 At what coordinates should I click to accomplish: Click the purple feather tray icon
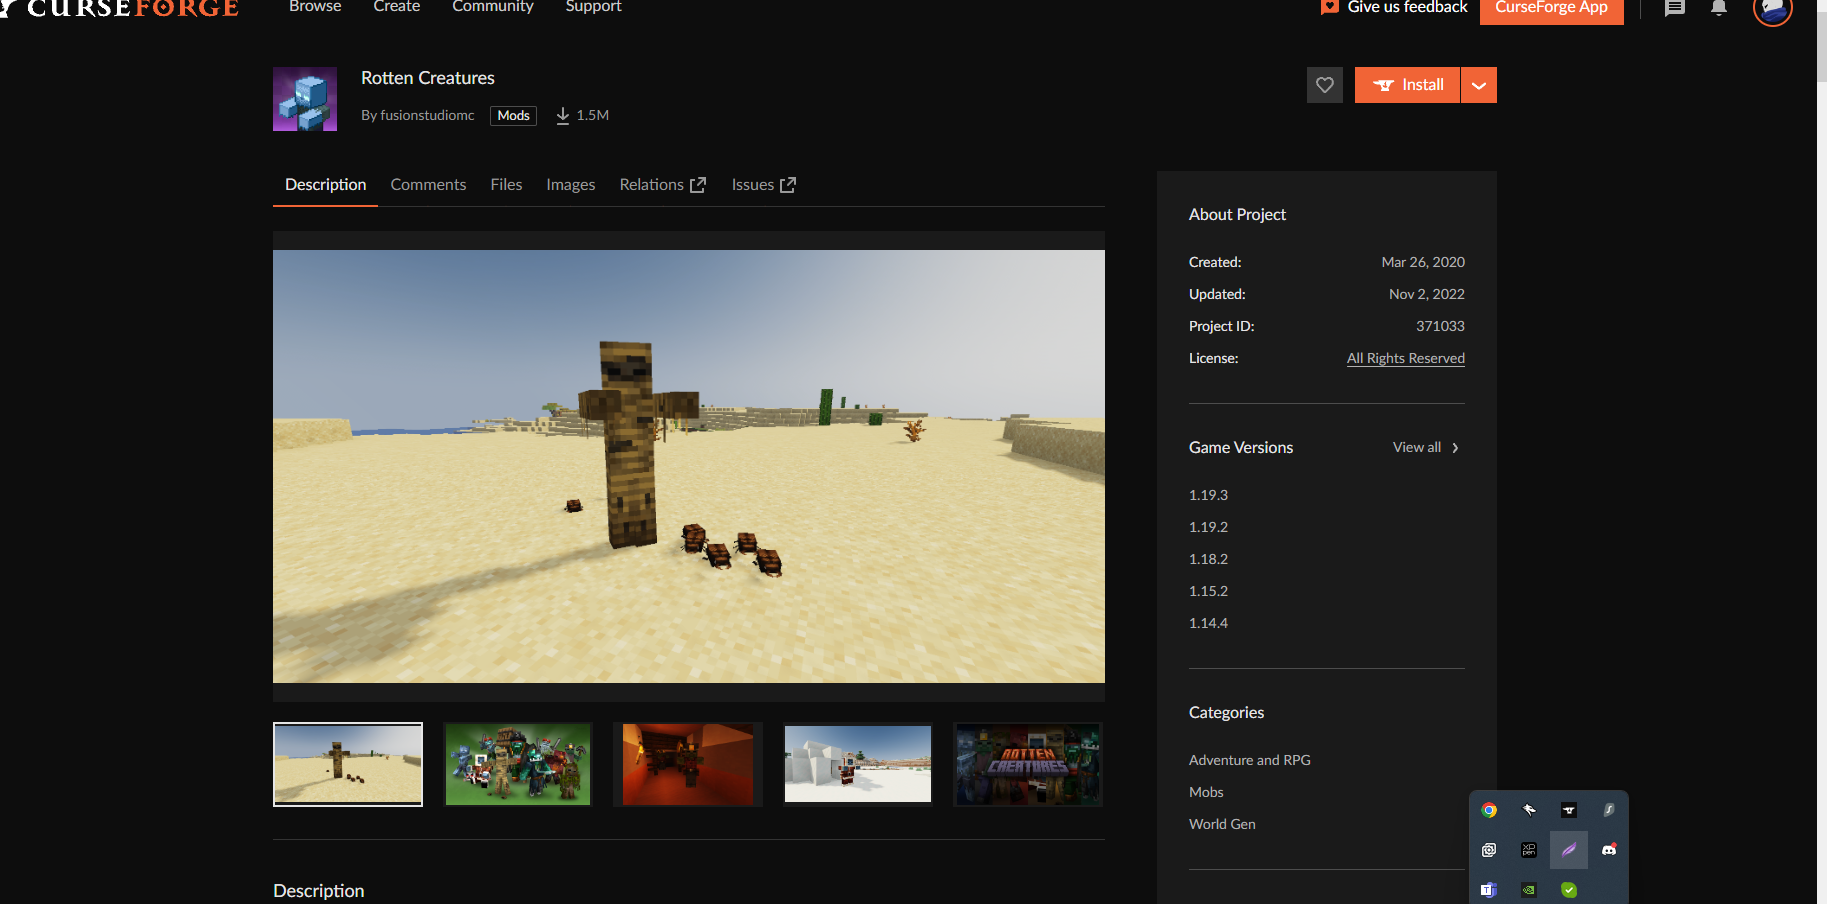pos(1569,850)
